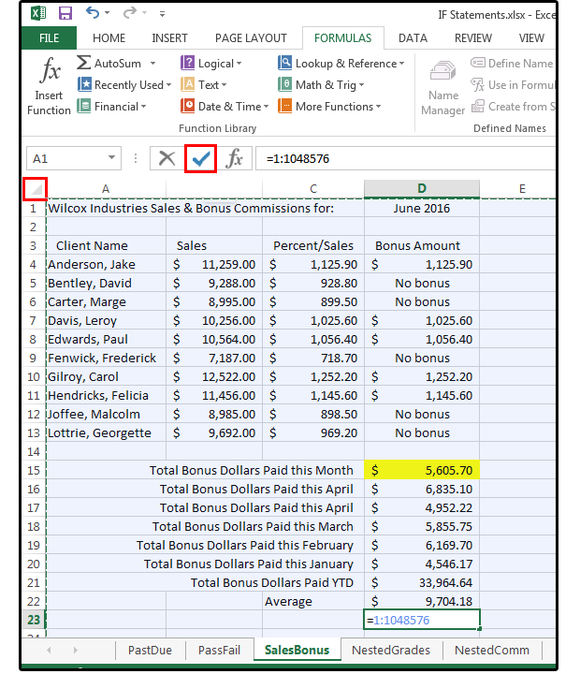Open the Logical functions dropdown
580x674 pixels.
[211, 64]
